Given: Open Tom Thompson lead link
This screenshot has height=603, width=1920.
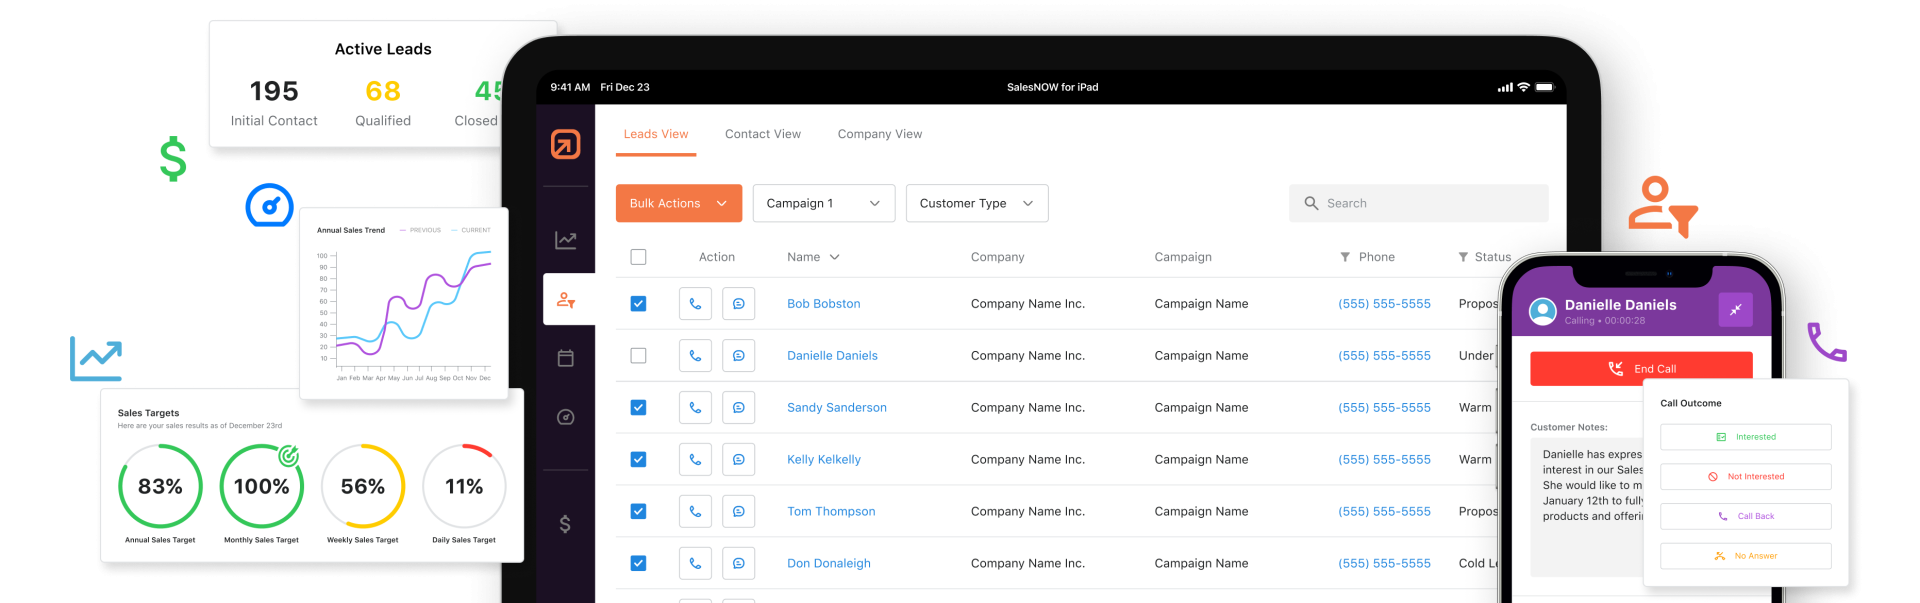Looking at the screenshot, I should pos(830,511).
